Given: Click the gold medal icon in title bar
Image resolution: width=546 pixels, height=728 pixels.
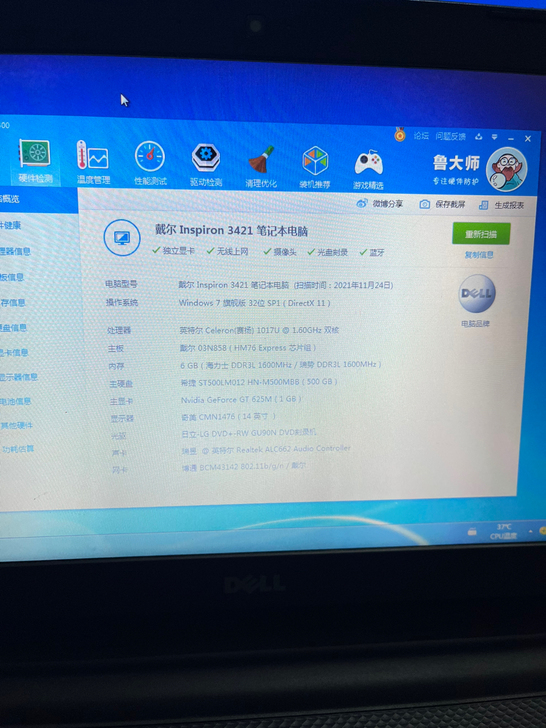Looking at the screenshot, I should click(400, 135).
